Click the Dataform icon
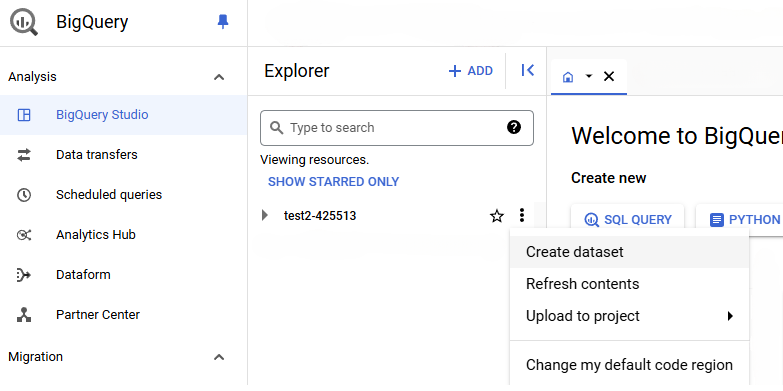Viewport: 783px width, 391px height. pos(24,275)
